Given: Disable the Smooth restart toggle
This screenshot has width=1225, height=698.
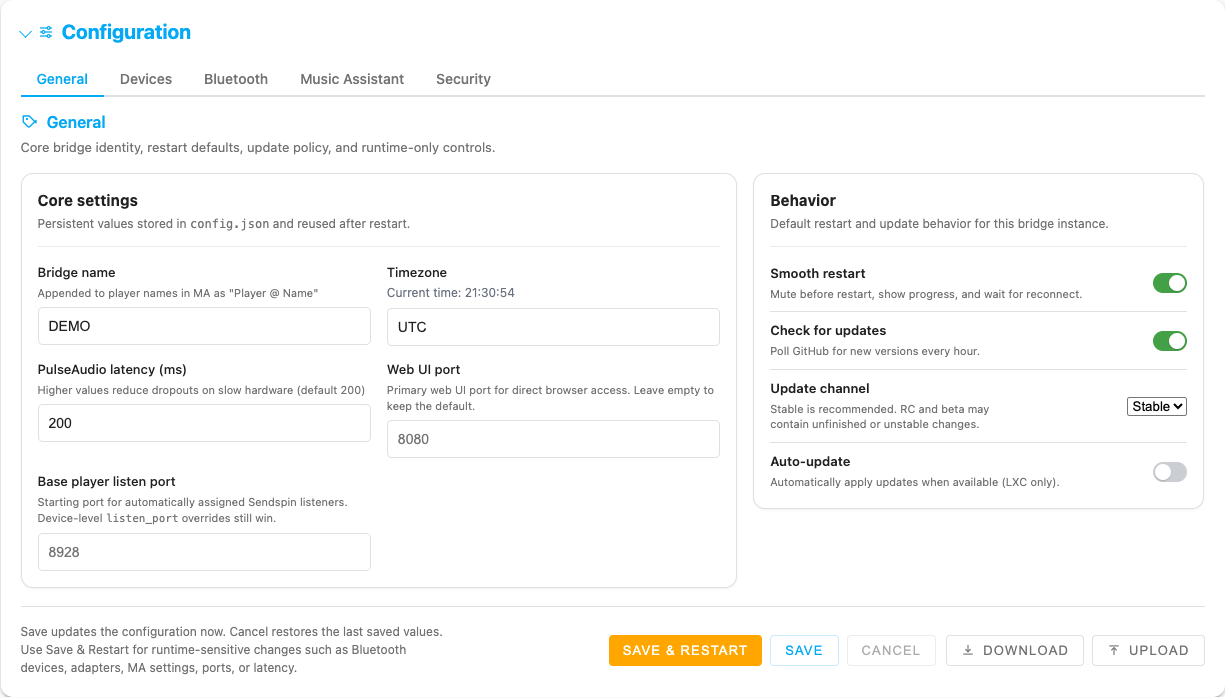Looking at the screenshot, I should click(1169, 283).
